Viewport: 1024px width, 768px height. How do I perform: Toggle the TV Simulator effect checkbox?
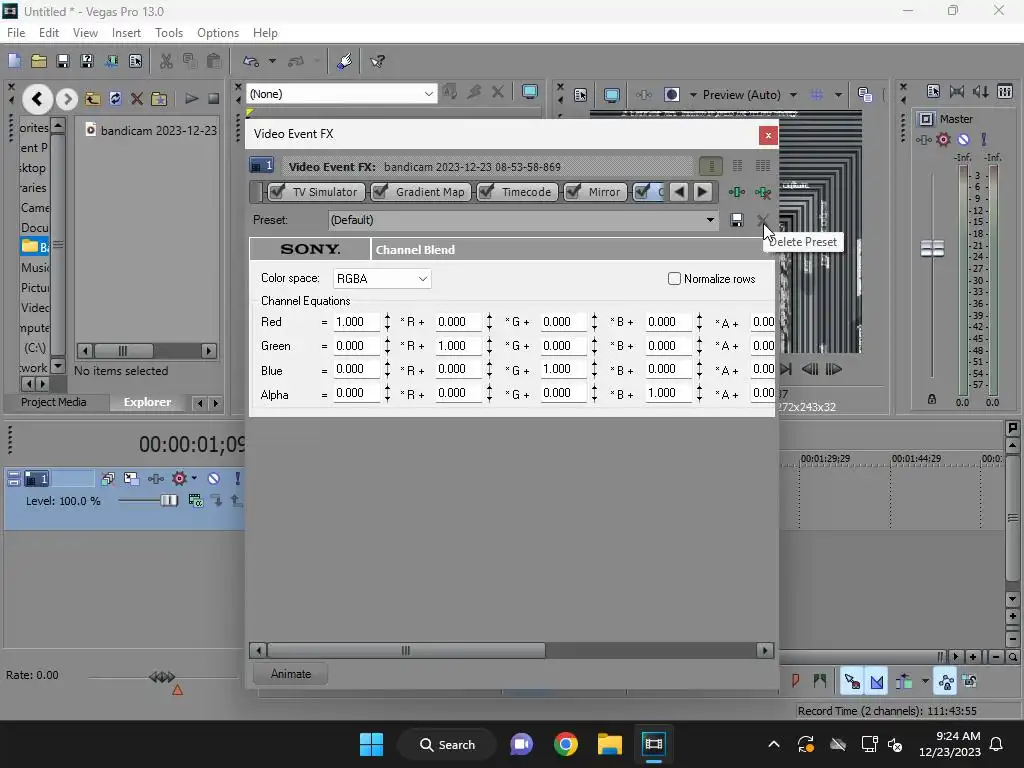tap(278, 192)
